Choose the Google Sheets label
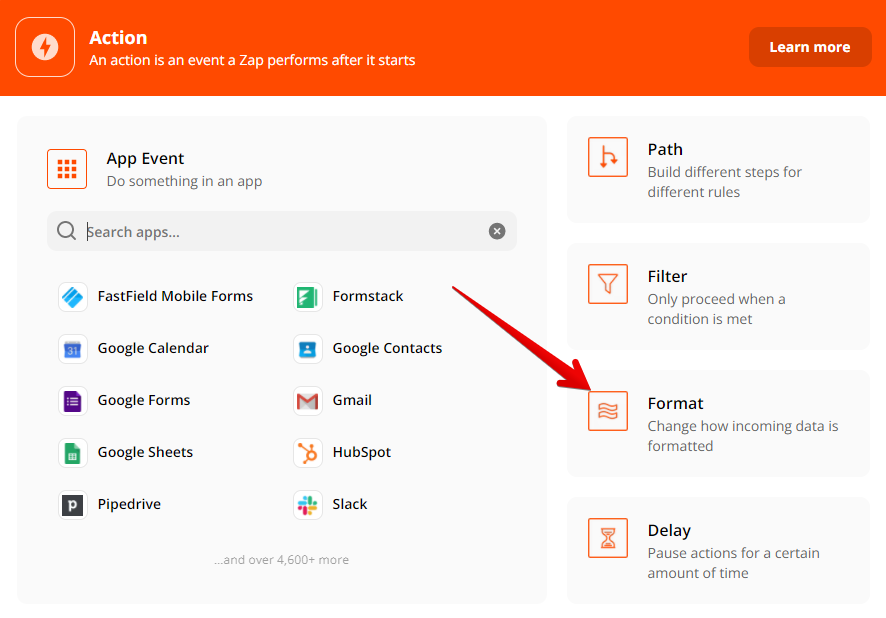Screen dimensions: 886x618 [145, 452]
